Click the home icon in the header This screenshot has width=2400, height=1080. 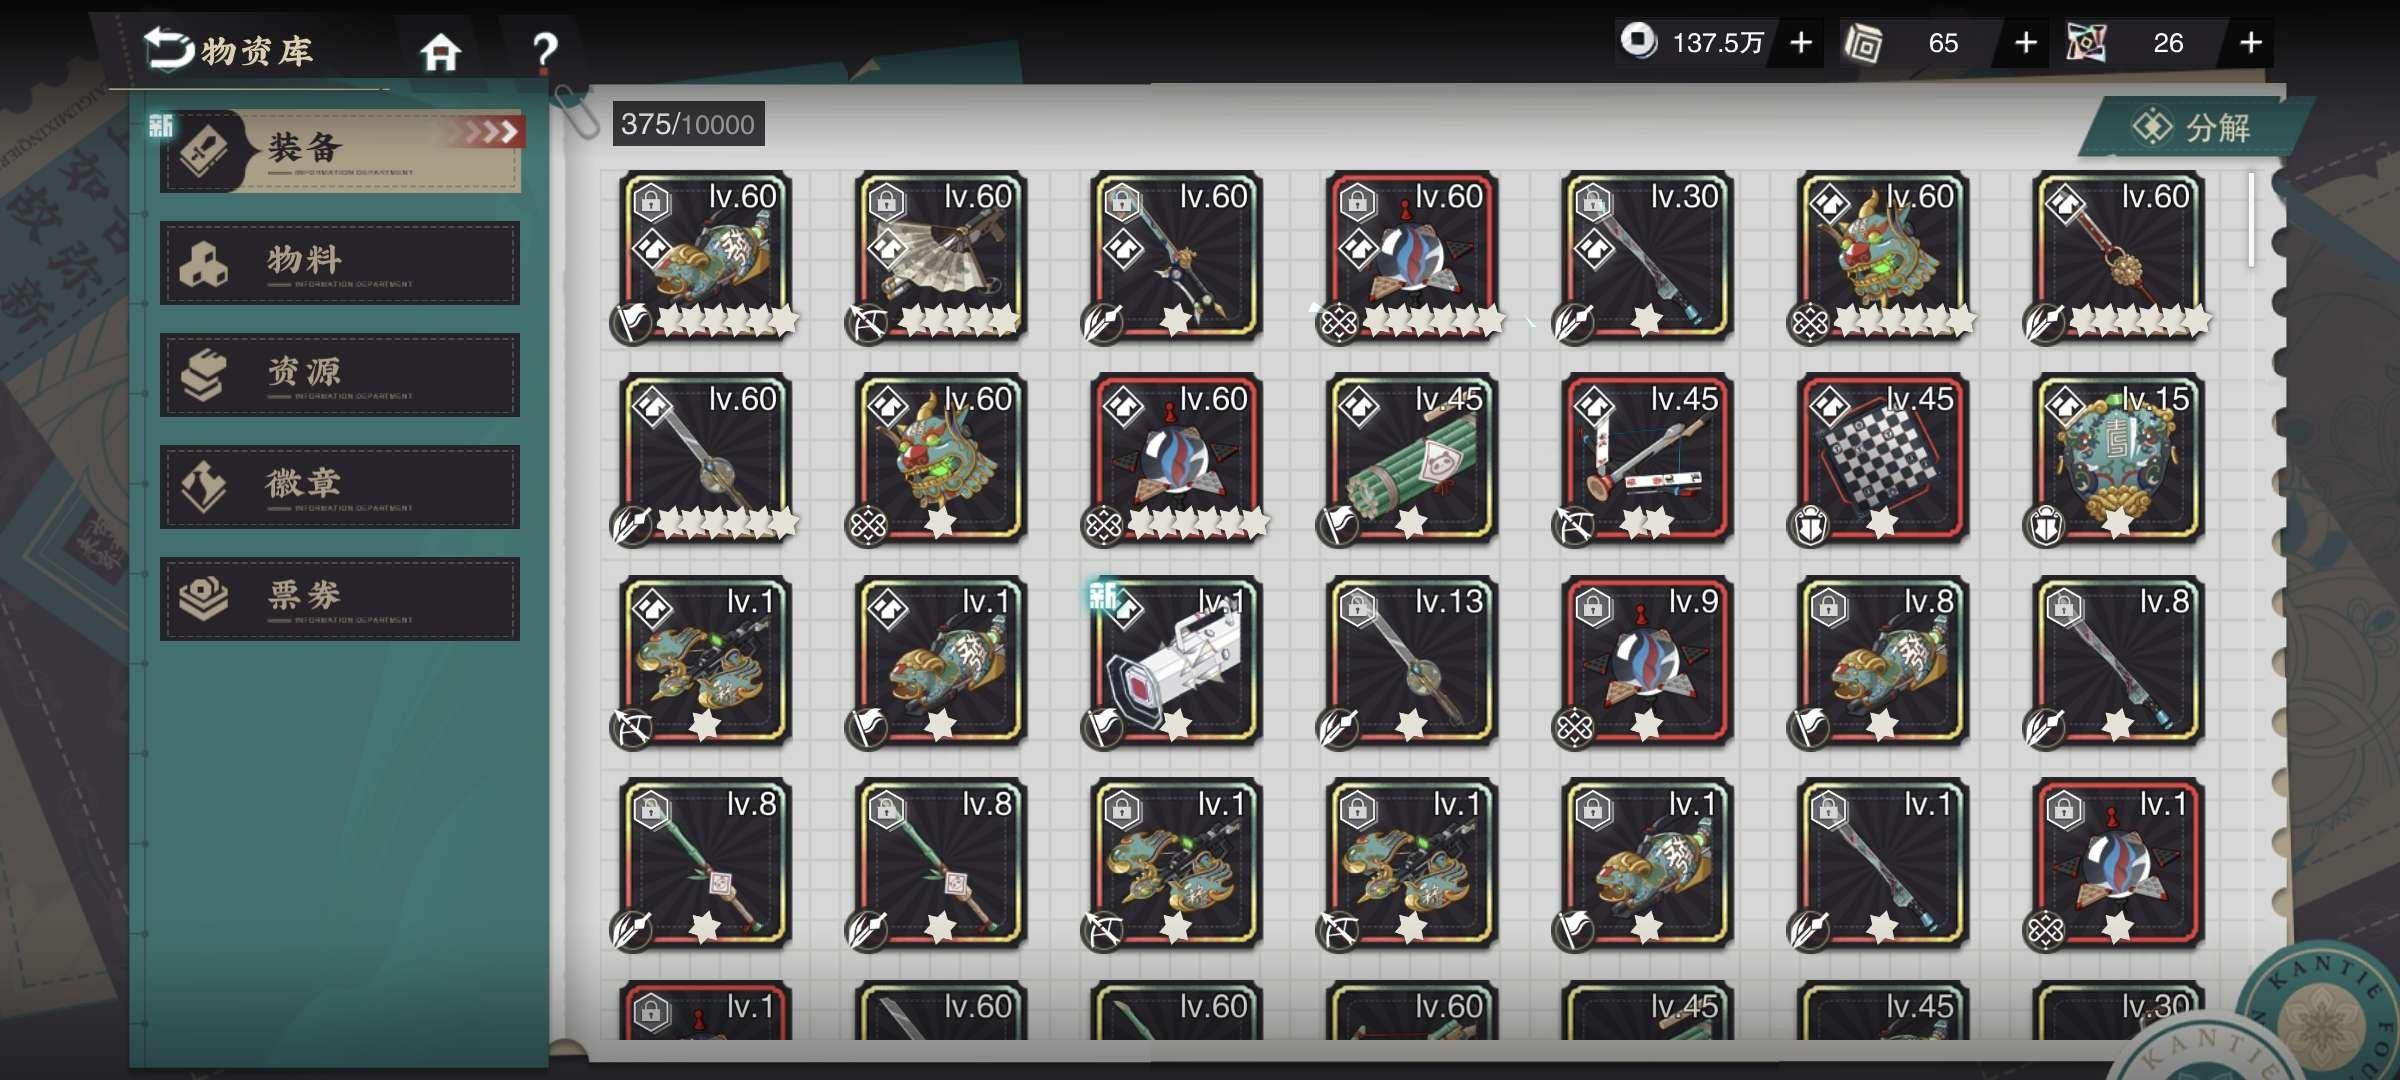coord(440,50)
